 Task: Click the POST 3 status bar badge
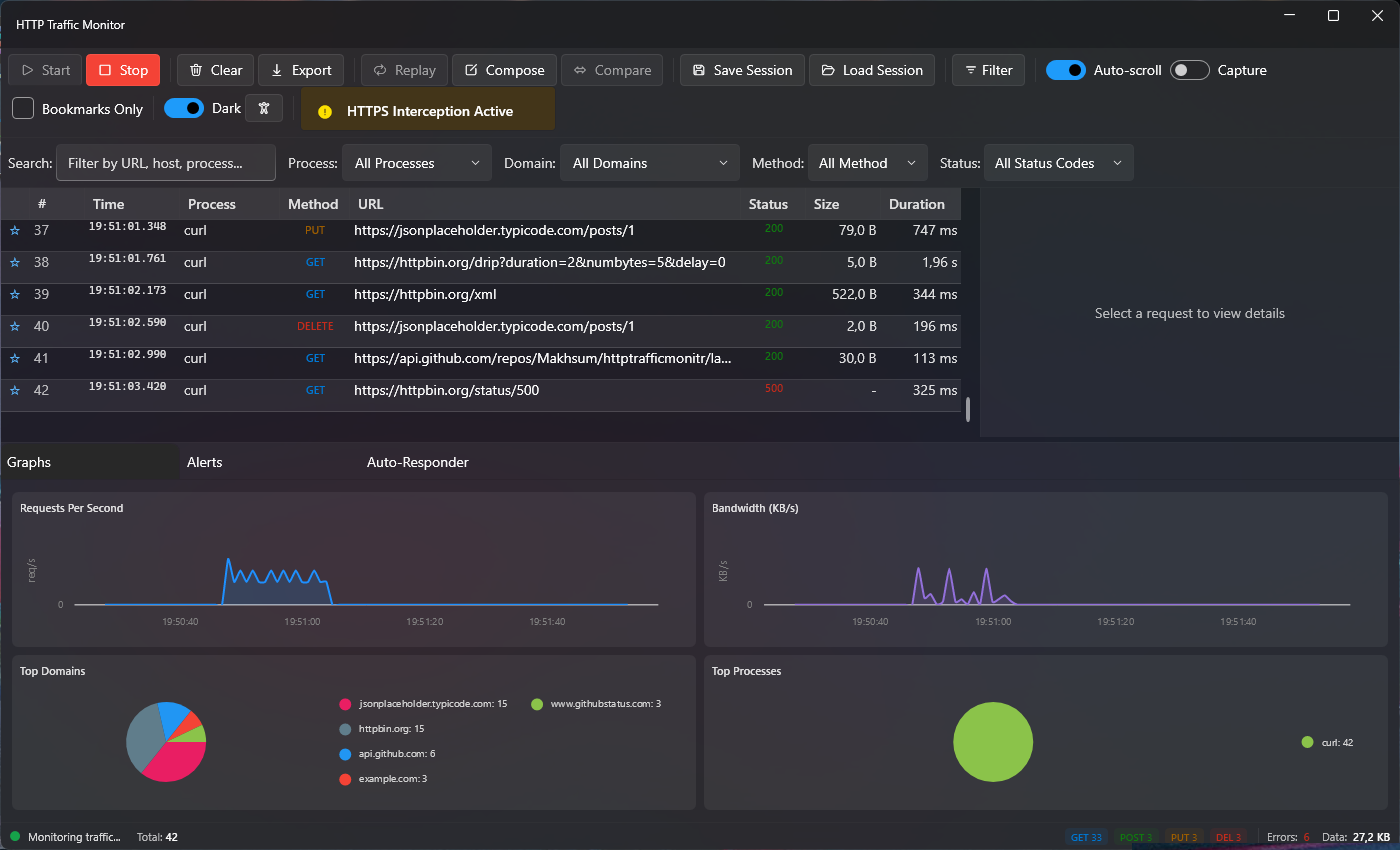pos(1136,837)
